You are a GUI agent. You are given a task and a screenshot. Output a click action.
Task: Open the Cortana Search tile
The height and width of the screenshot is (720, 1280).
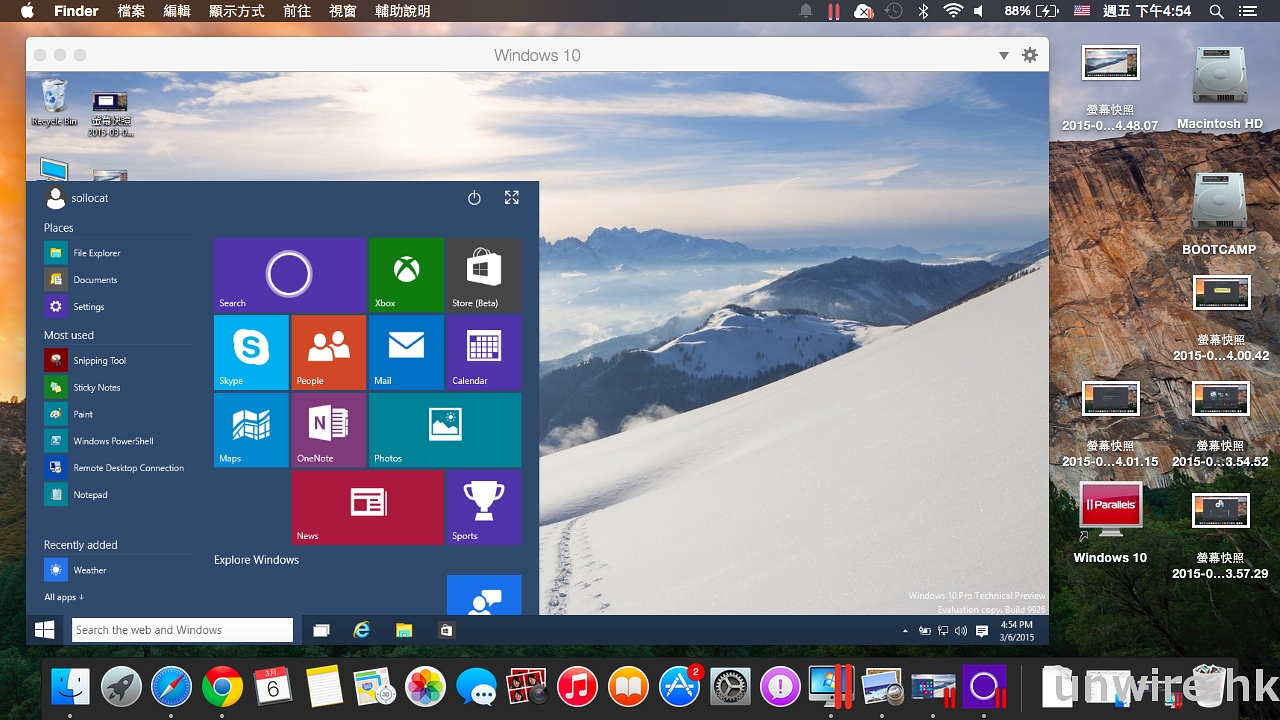click(289, 275)
